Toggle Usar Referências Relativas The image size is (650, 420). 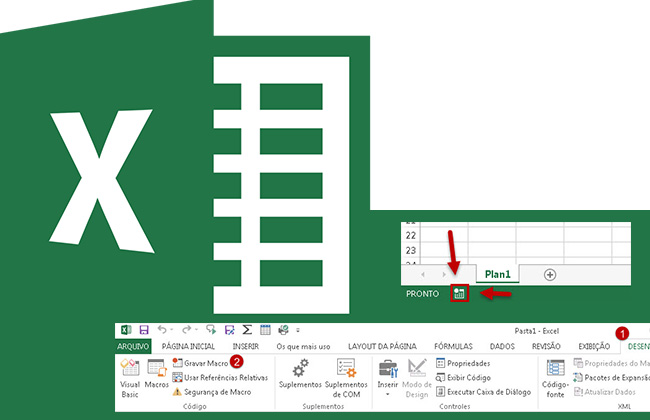[x=220, y=378]
